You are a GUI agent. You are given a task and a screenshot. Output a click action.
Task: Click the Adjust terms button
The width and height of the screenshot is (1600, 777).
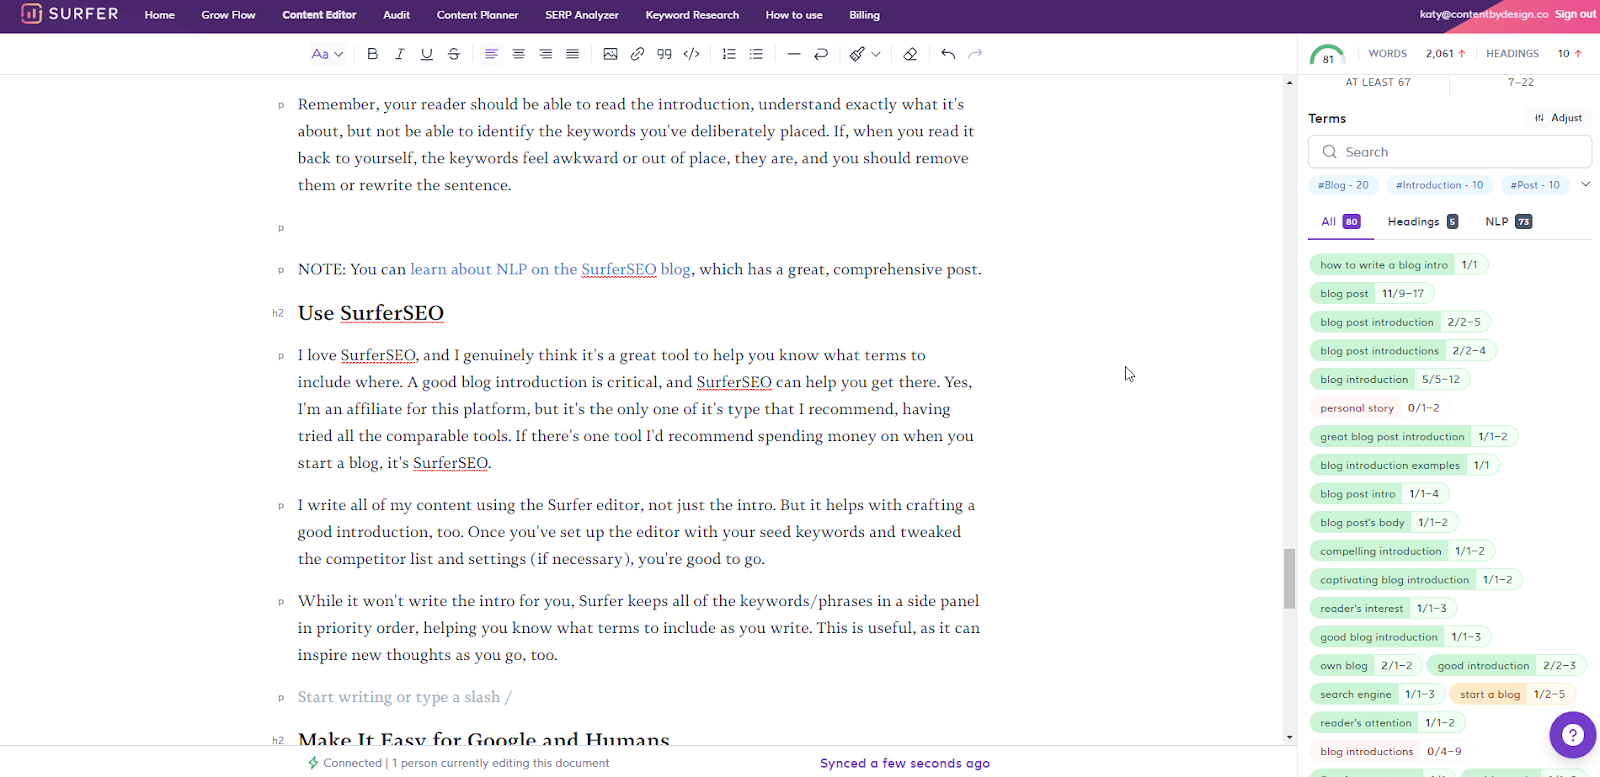pos(1558,118)
